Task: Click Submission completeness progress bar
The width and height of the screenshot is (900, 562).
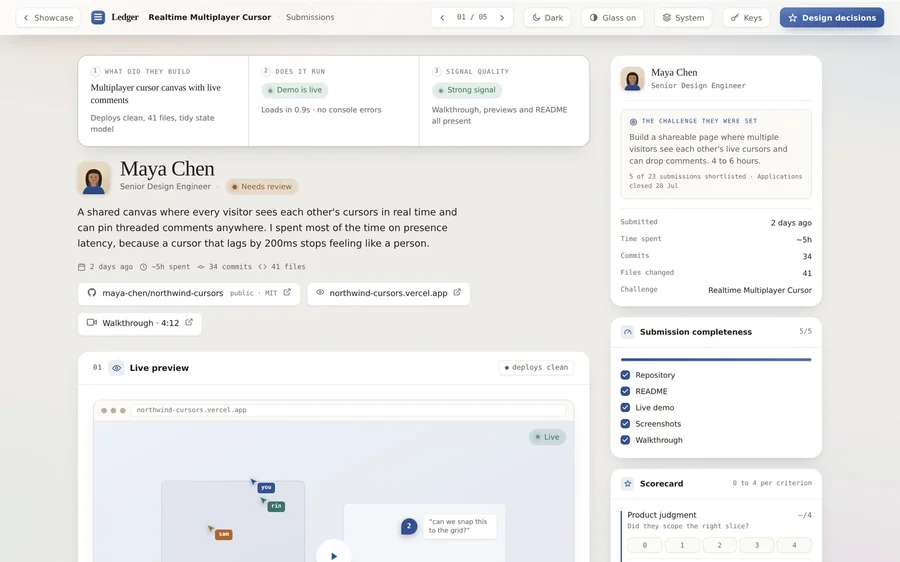Action: (x=716, y=359)
